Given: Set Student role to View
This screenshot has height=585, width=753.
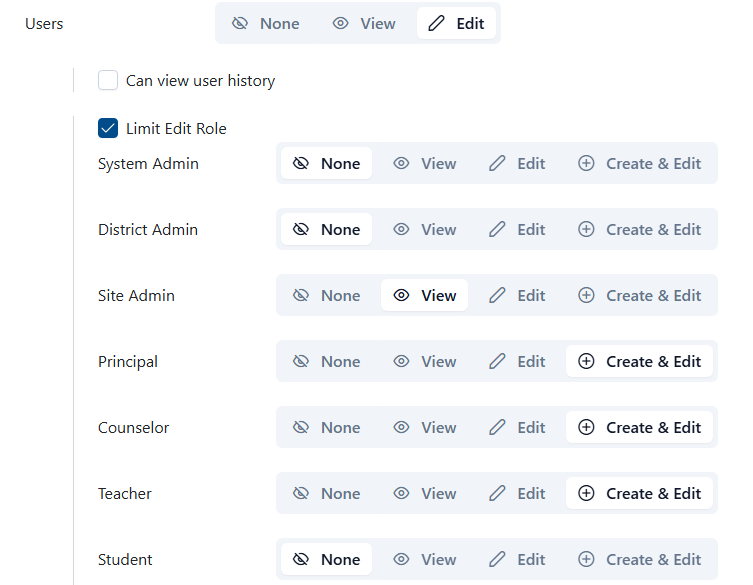Looking at the screenshot, I should coord(424,559).
